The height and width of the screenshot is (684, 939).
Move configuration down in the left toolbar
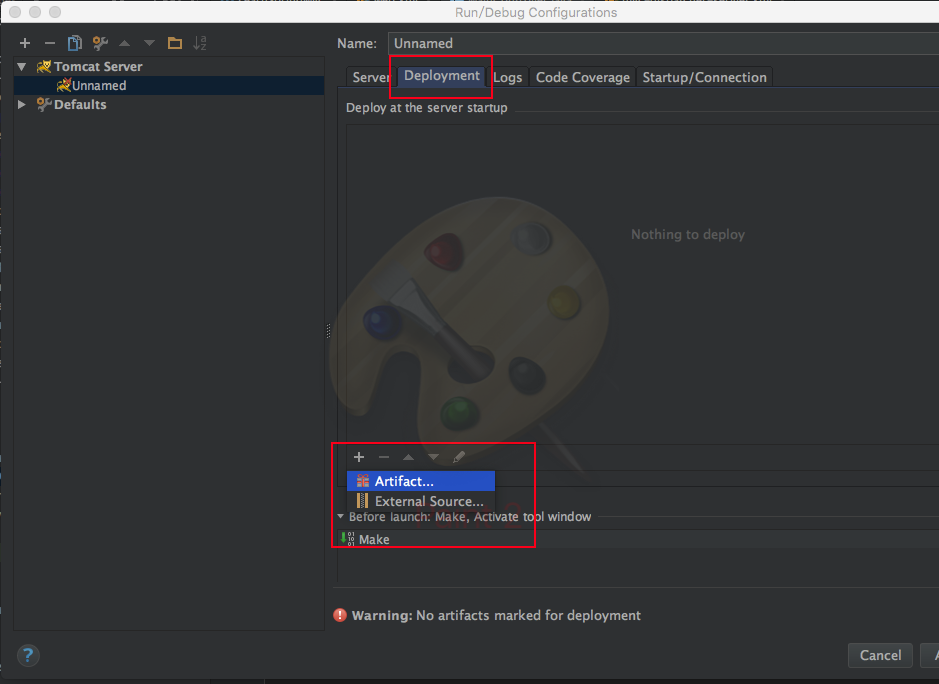point(150,43)
